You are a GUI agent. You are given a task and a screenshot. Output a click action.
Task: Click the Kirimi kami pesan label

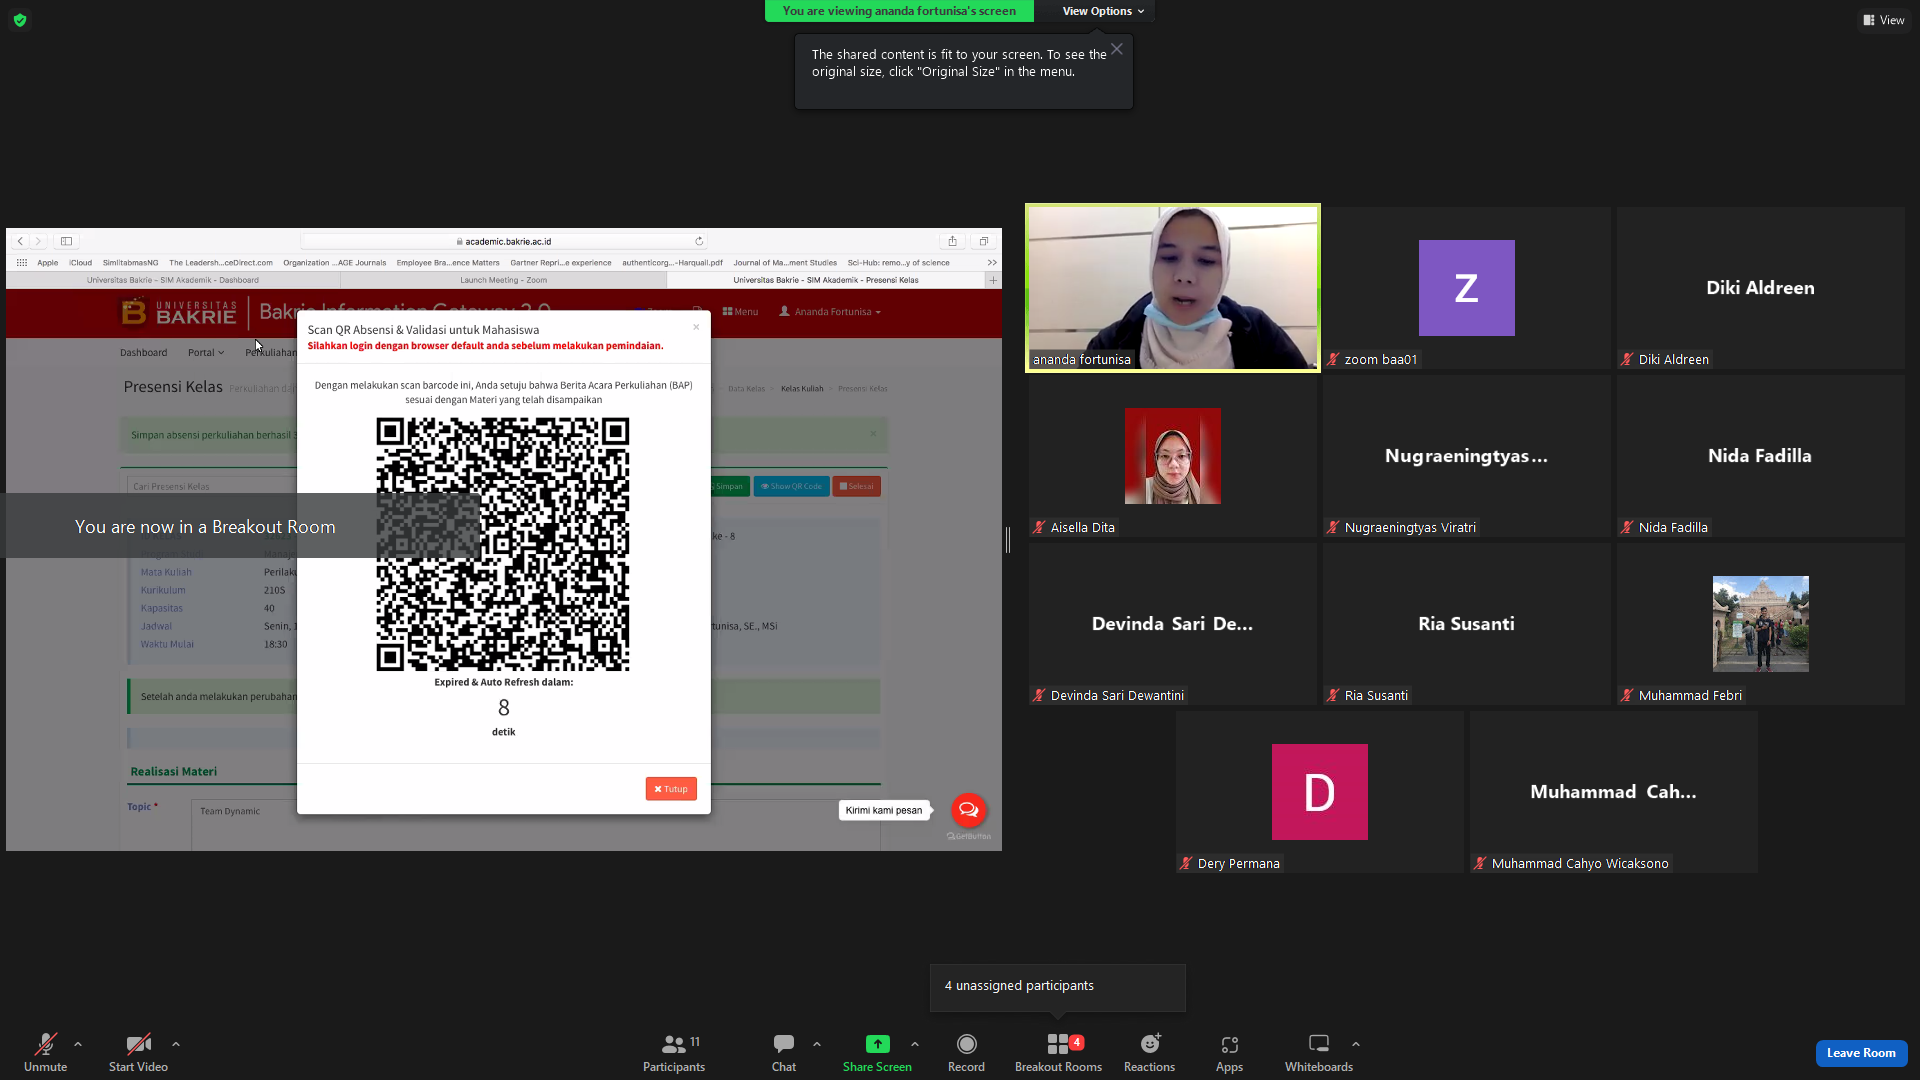pos(884,811)
